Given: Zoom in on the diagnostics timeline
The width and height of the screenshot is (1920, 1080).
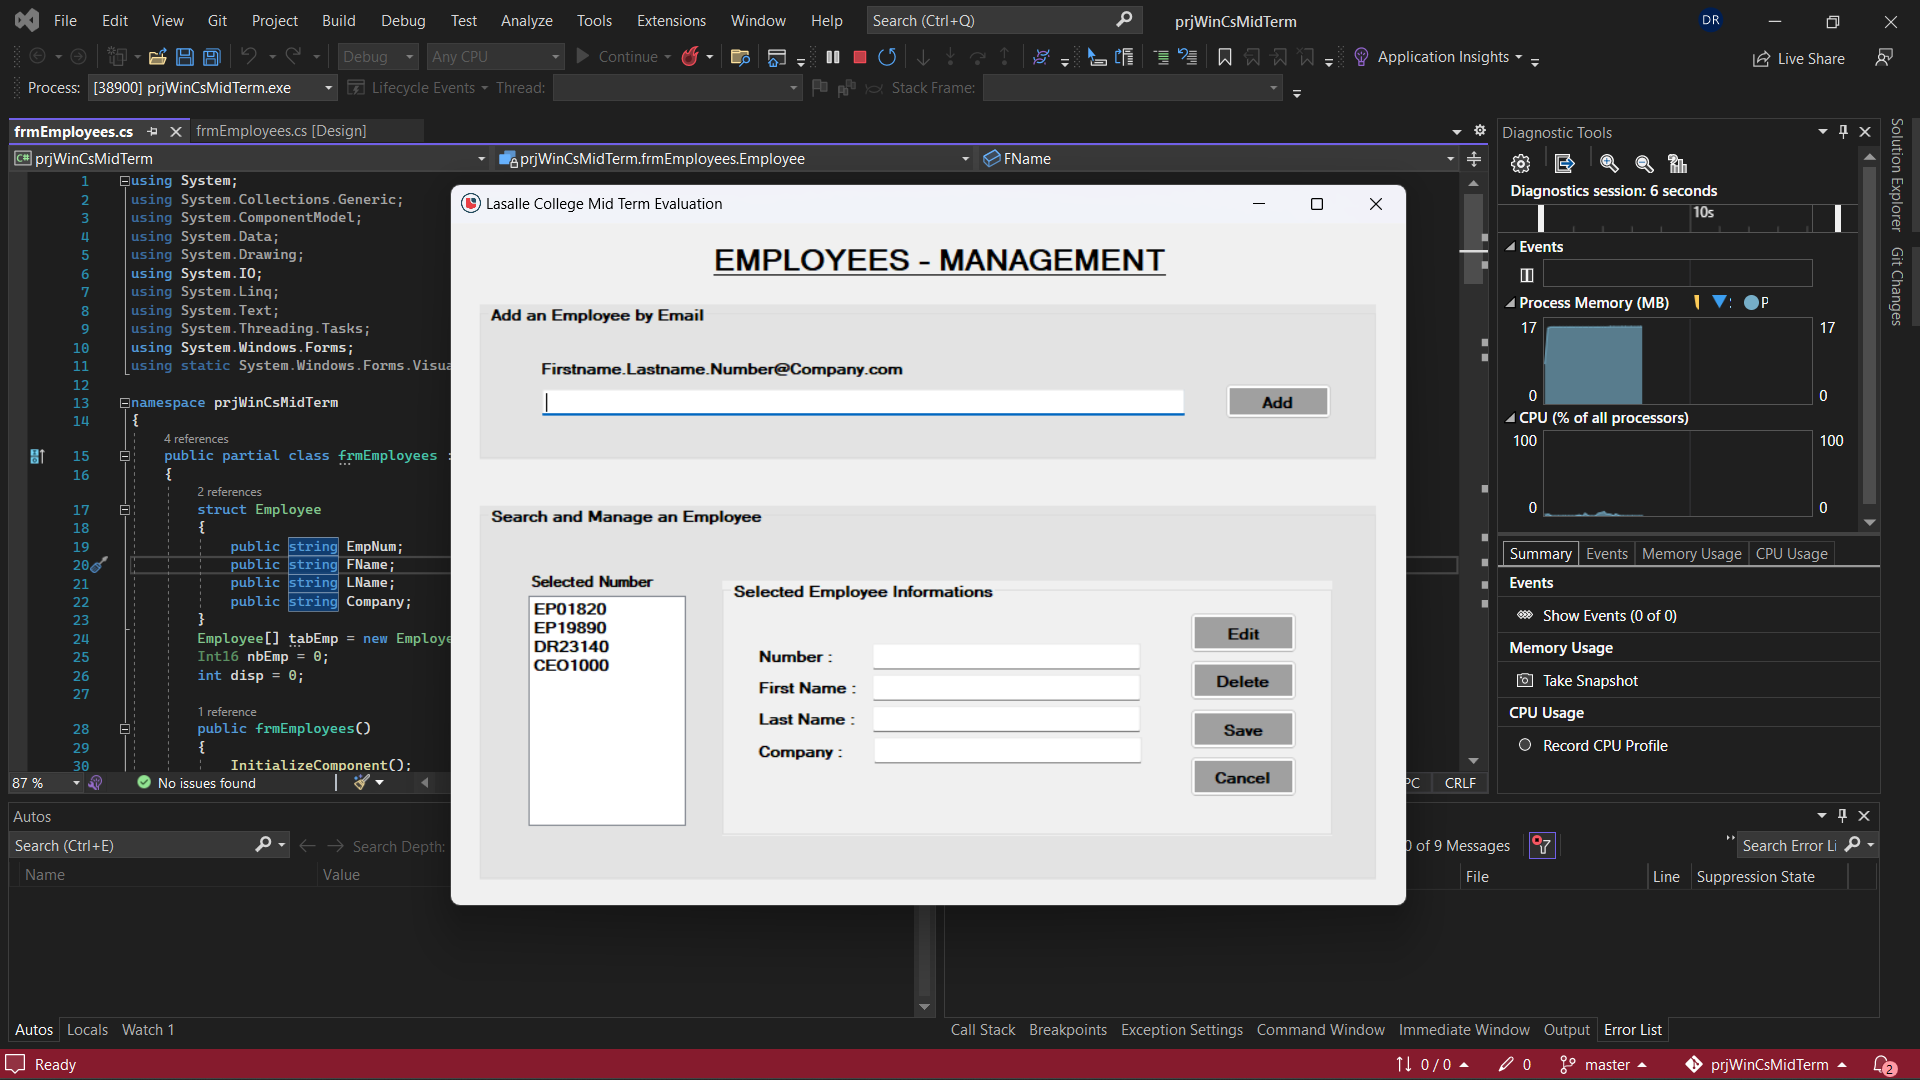Looking at the screenshot, I should click(x=1609, y=163).
